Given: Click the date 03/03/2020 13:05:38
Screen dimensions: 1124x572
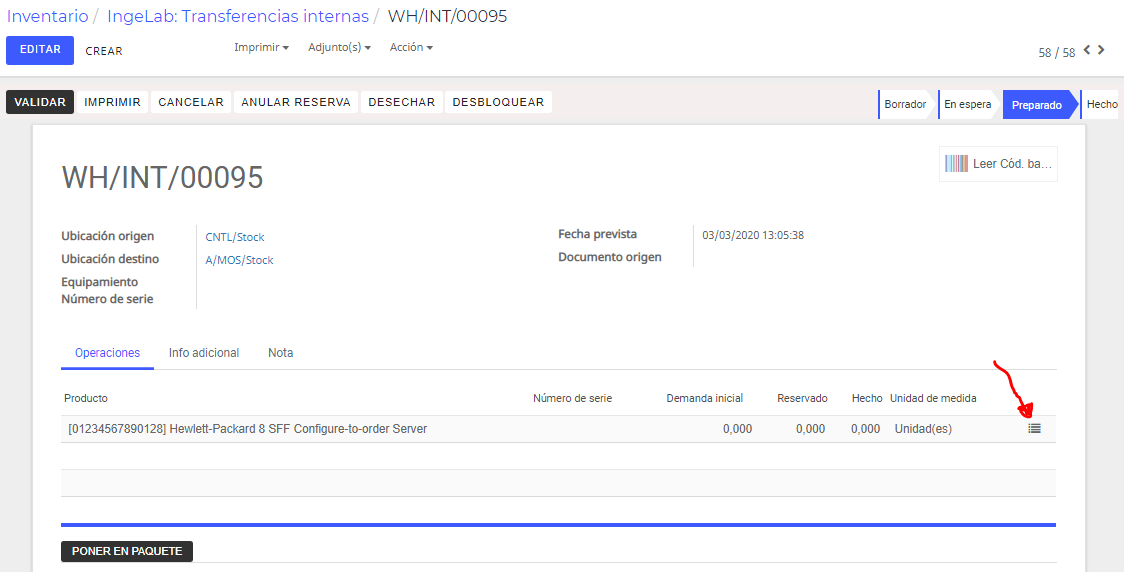Looking at the screenshot, I should [753, 235].
